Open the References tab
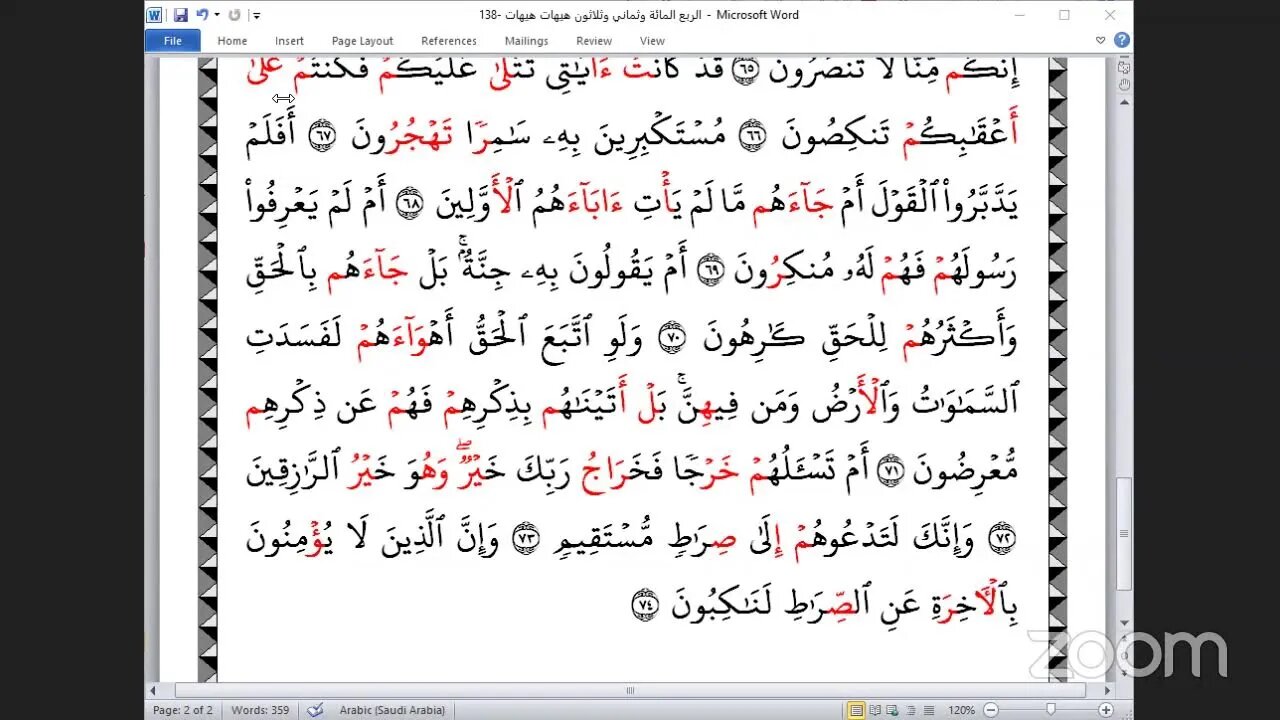Viewport: 1280px width, 720px height. click(449, 41)
